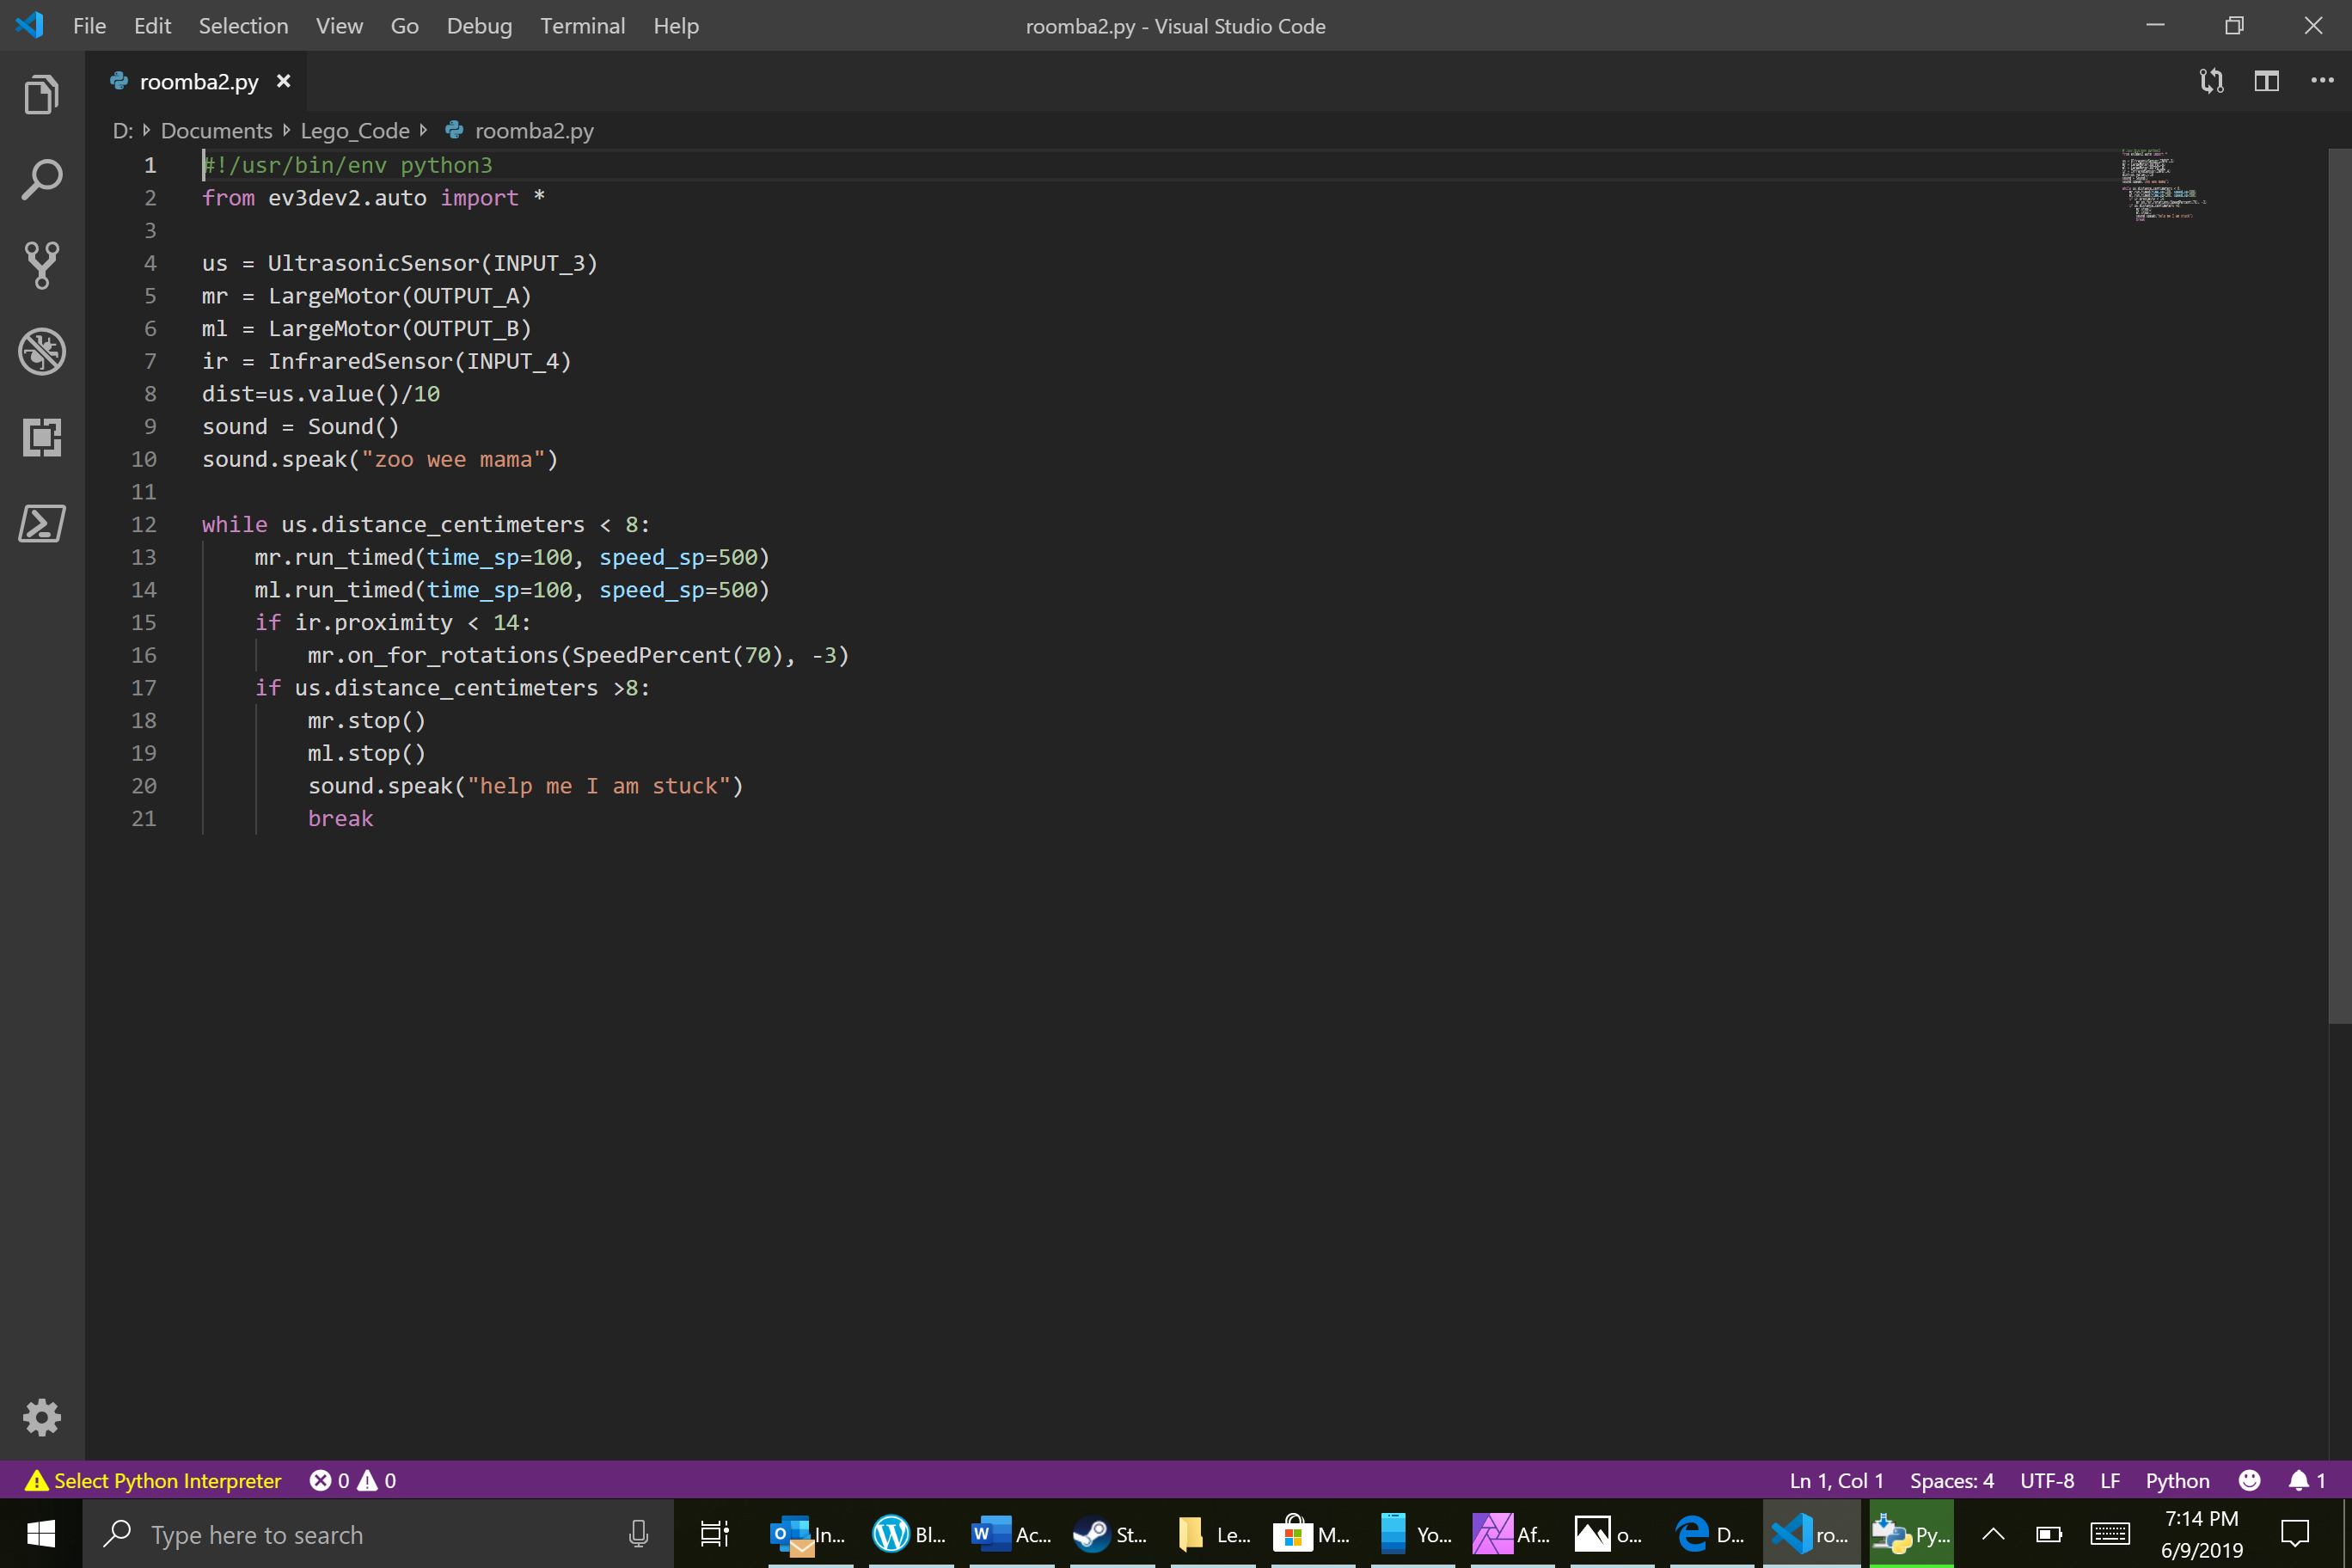Viewport: 2352px width, 1568px height.
Task: Open the Search view icon
Action: pyautogui.click(x=41, y=180)
